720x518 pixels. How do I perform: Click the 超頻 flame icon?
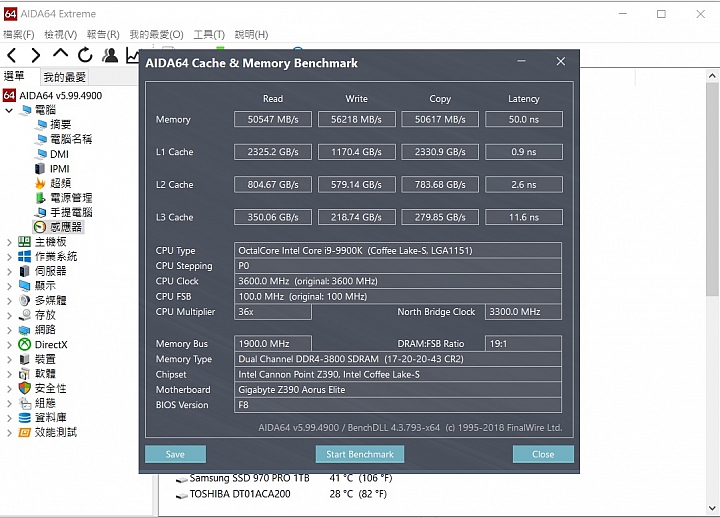tap(40, 183)
